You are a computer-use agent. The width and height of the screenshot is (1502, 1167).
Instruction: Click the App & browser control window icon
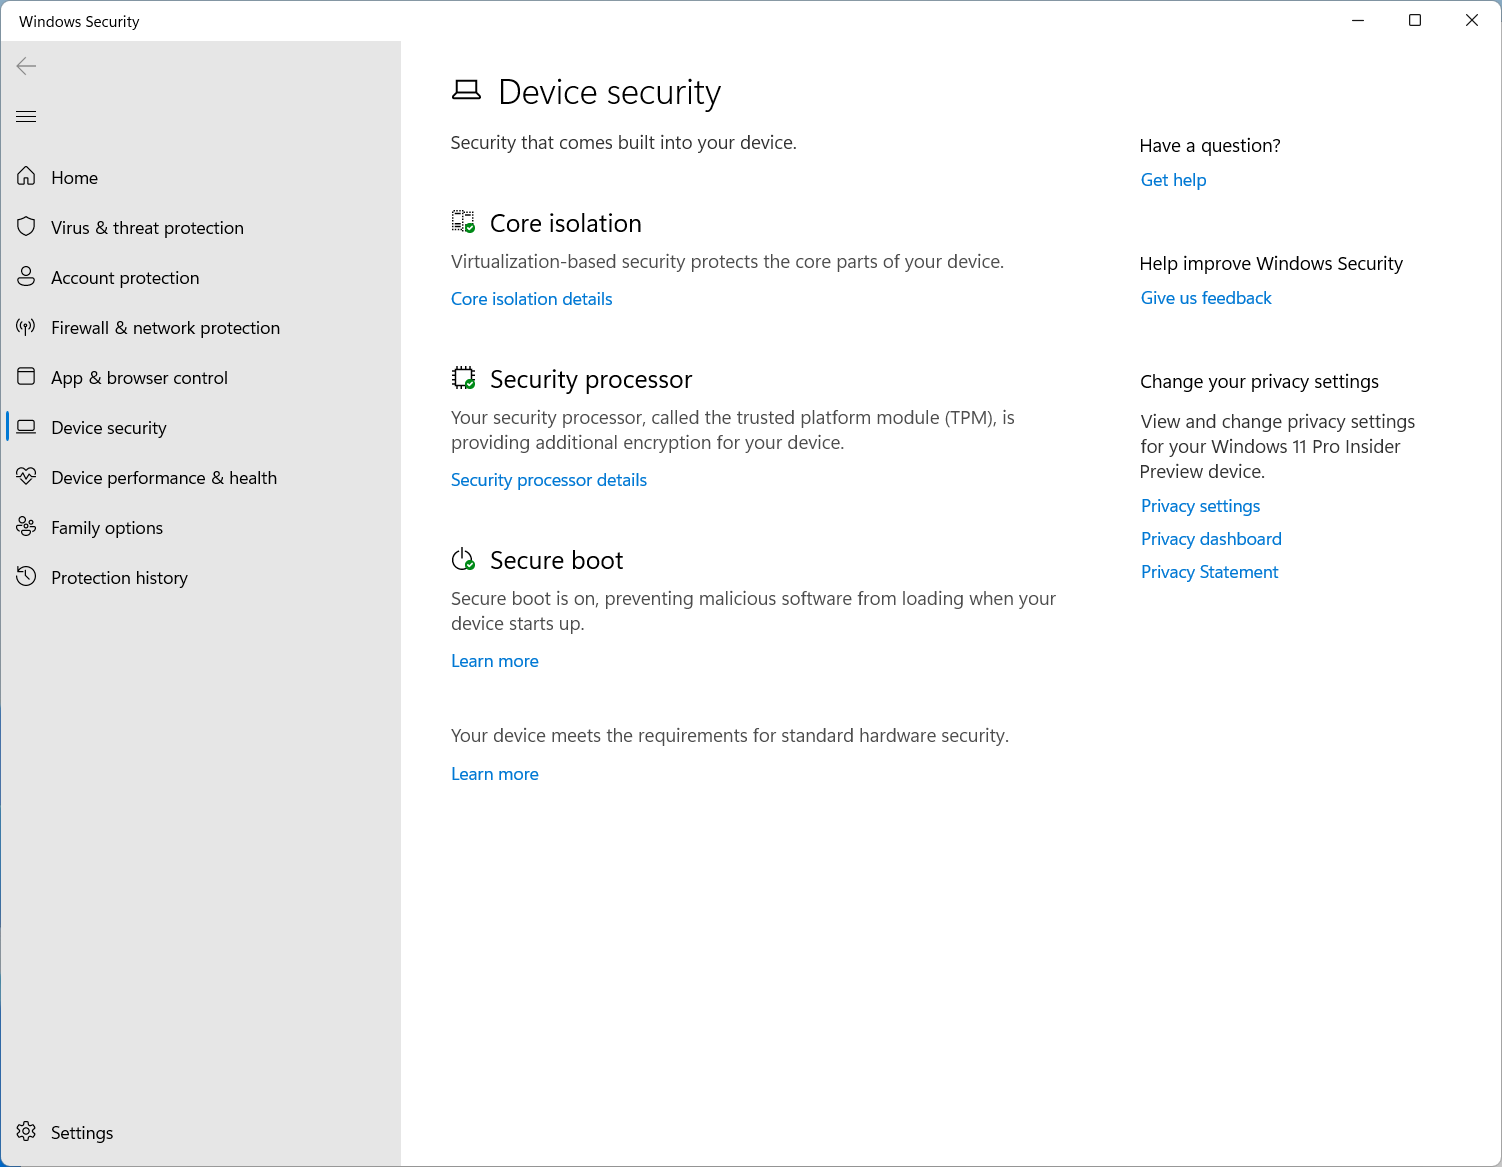point(27,377)
